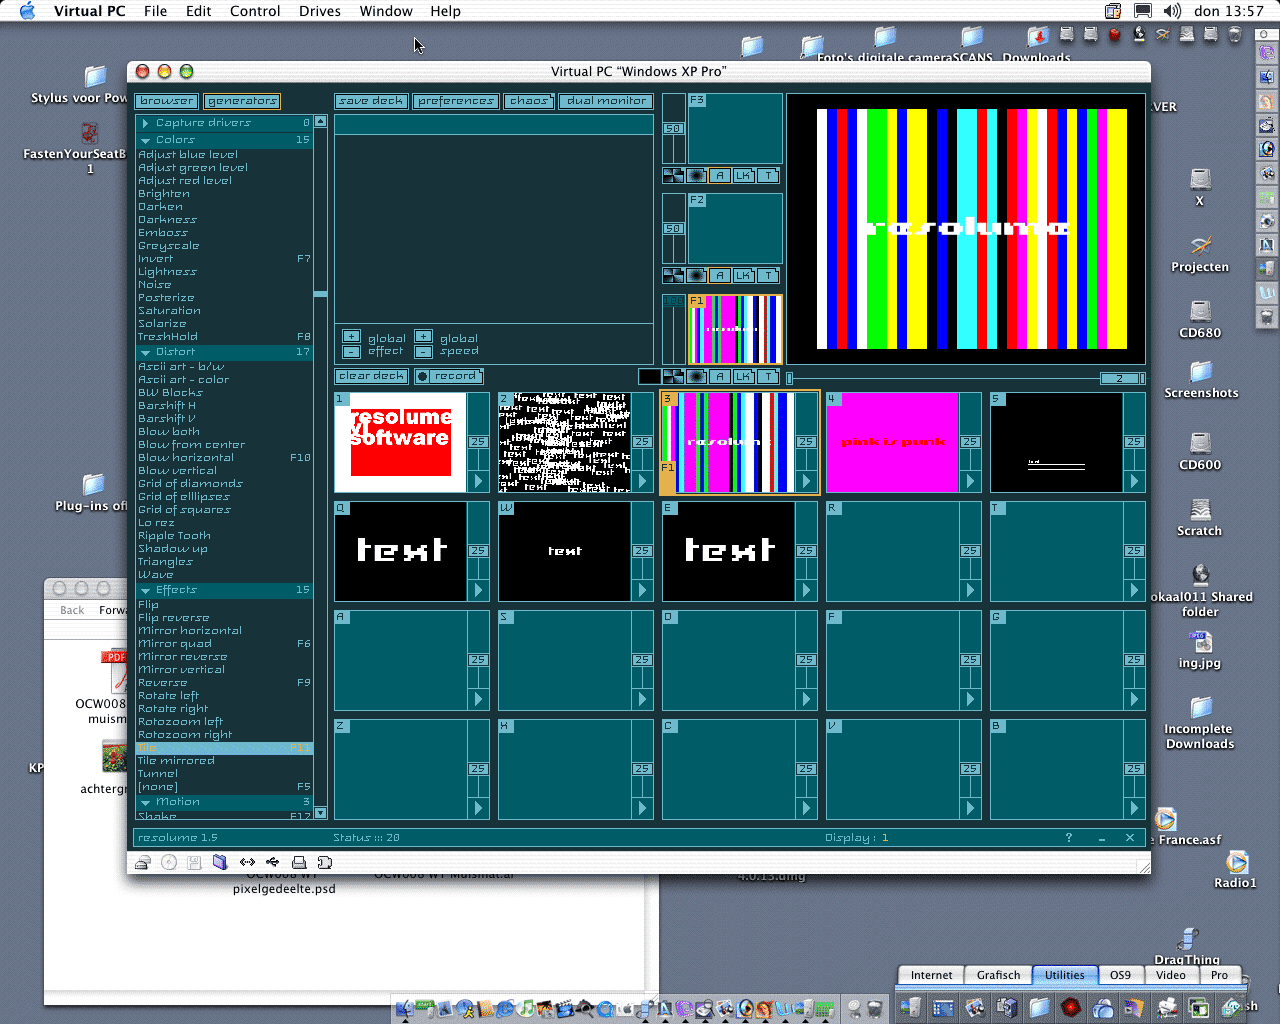Toggle the A button on channel F2

[x=719, y=276]
